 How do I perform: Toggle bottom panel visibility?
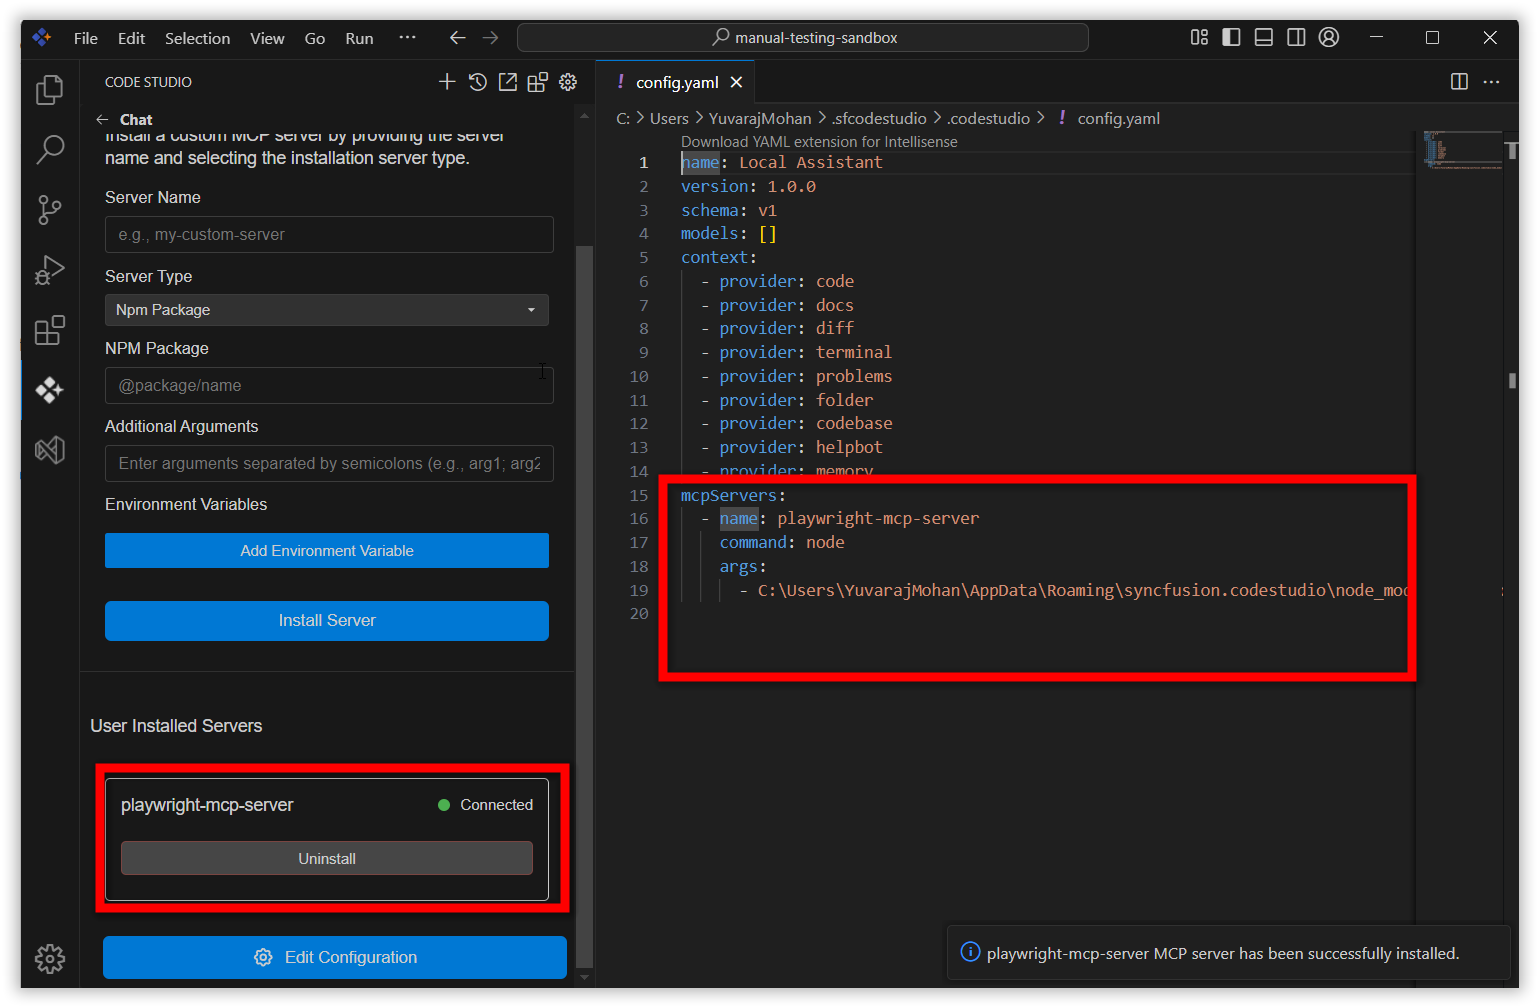(x=1264, y=37)
